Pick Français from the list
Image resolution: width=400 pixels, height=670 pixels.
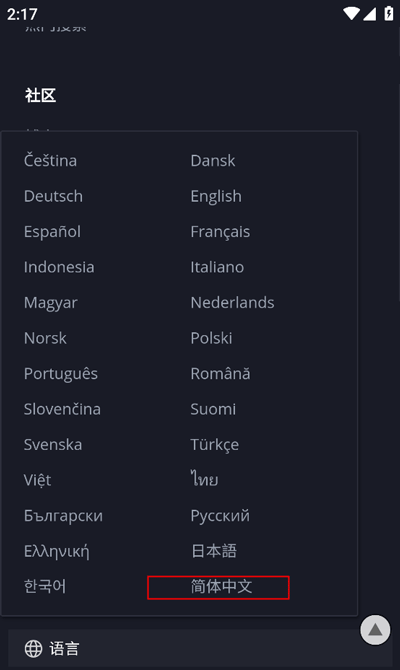(x=220, y=232)
